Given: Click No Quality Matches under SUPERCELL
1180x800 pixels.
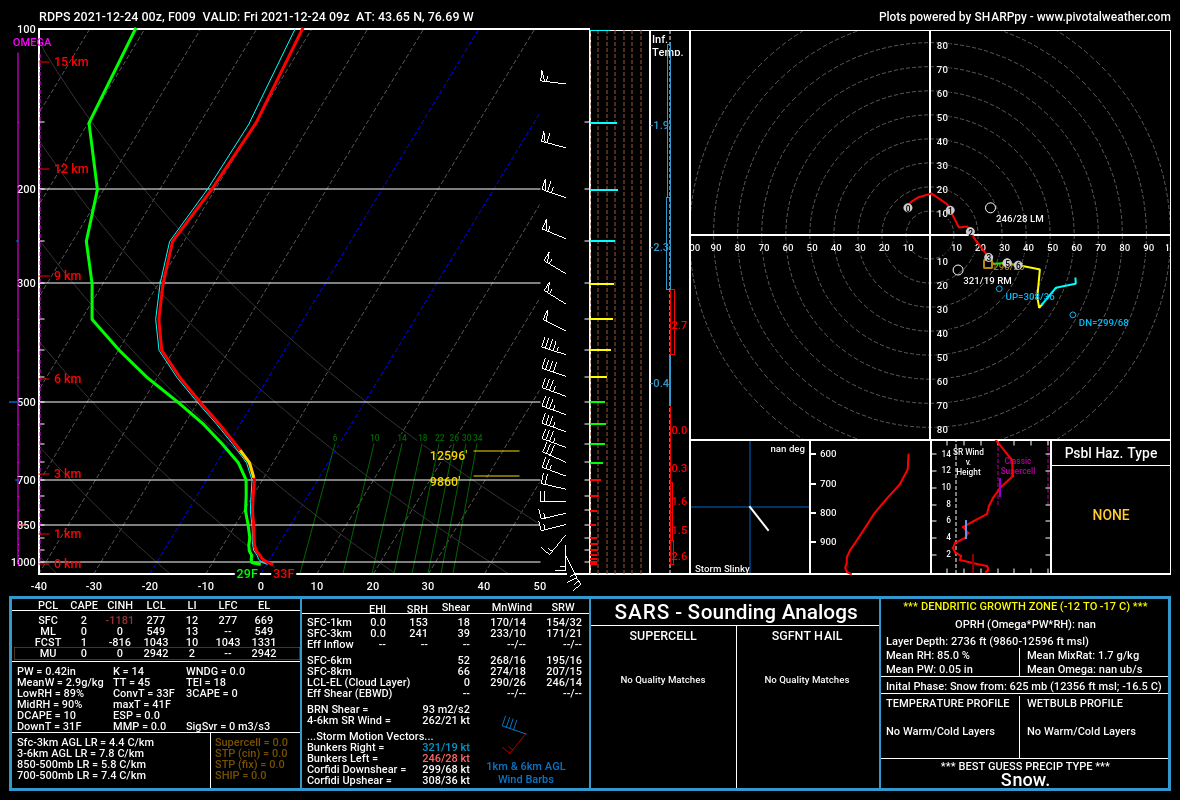Looking at the screenshot, I should pos(663,680).
